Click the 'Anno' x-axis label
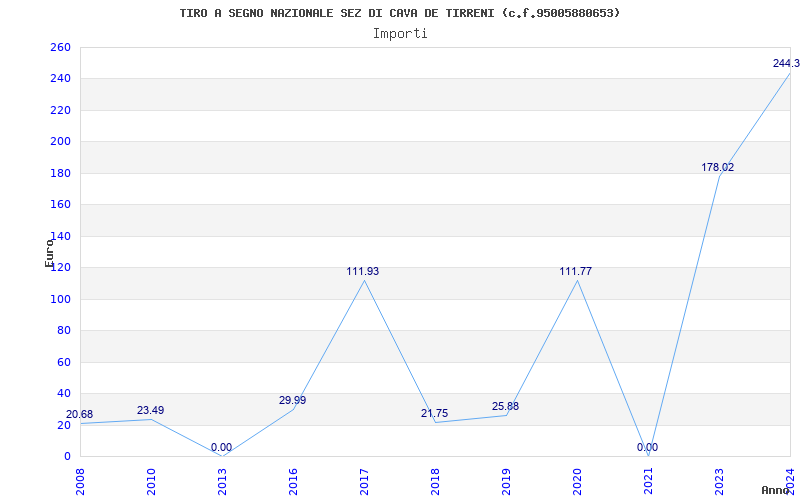 pyautogui.click(x=776, y=490)
